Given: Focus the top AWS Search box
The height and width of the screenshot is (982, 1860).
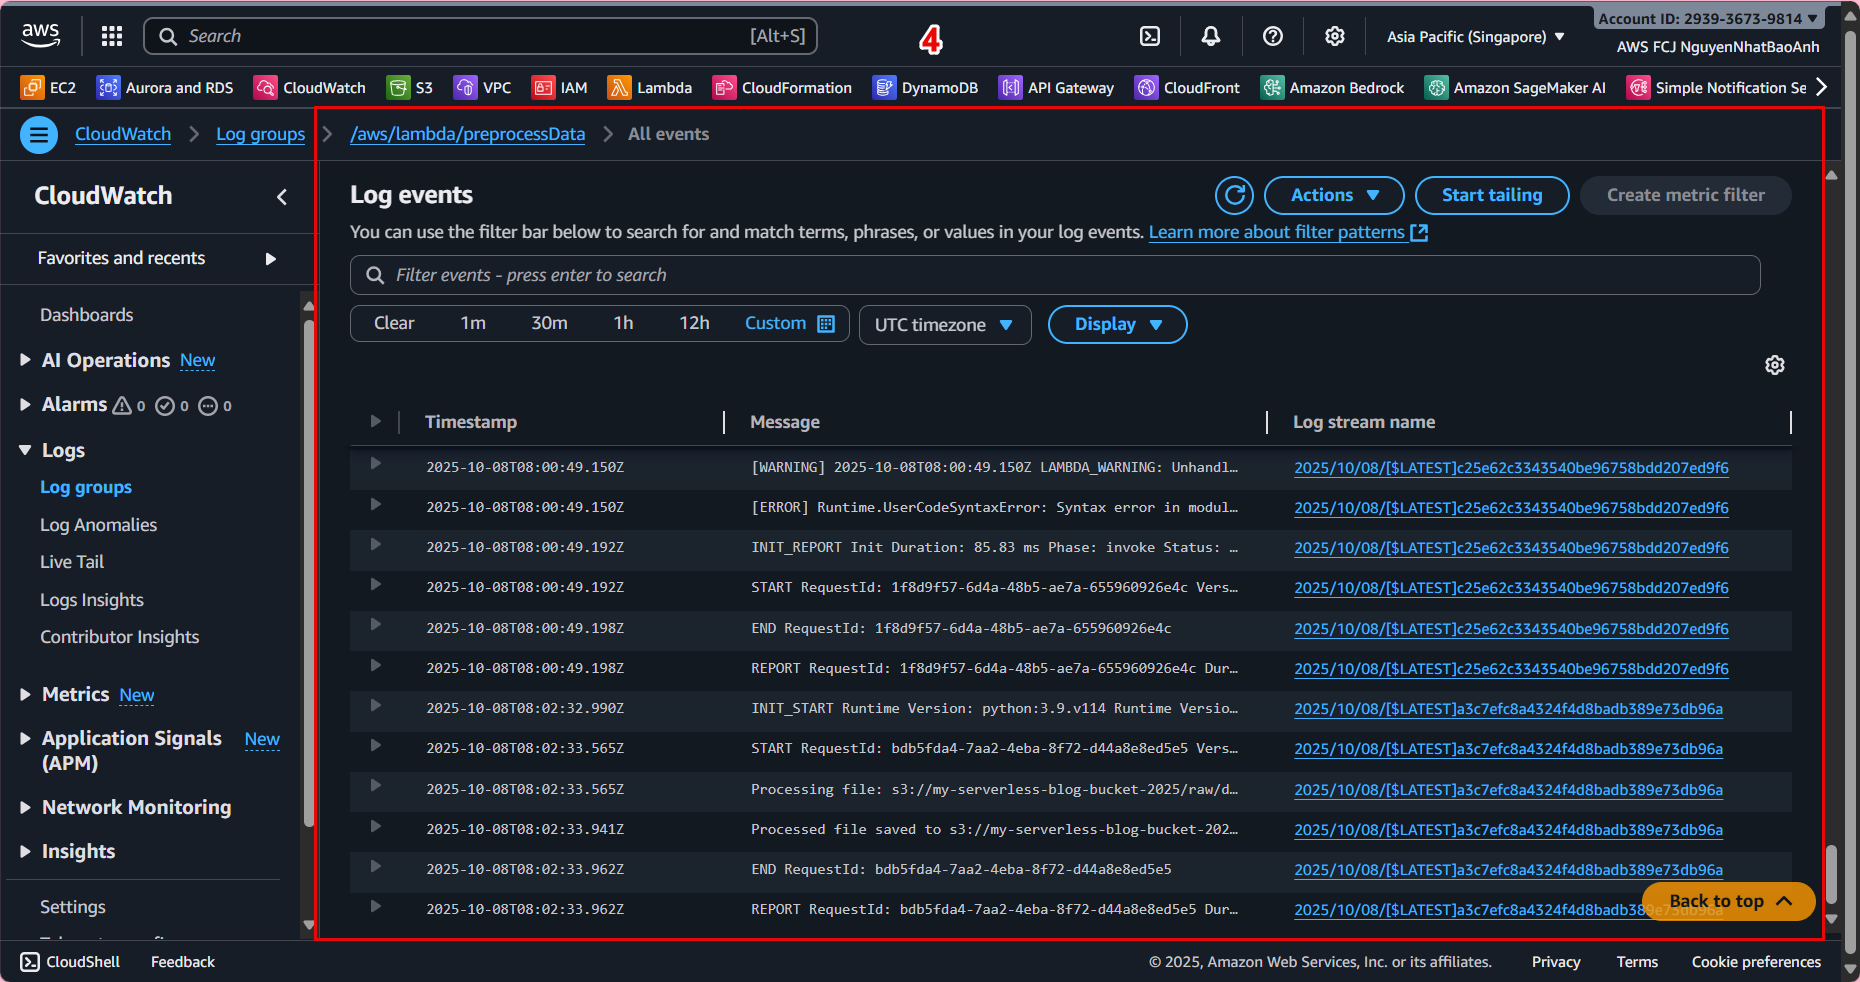Looking at the screenshot, I should [x=481, y=36].
